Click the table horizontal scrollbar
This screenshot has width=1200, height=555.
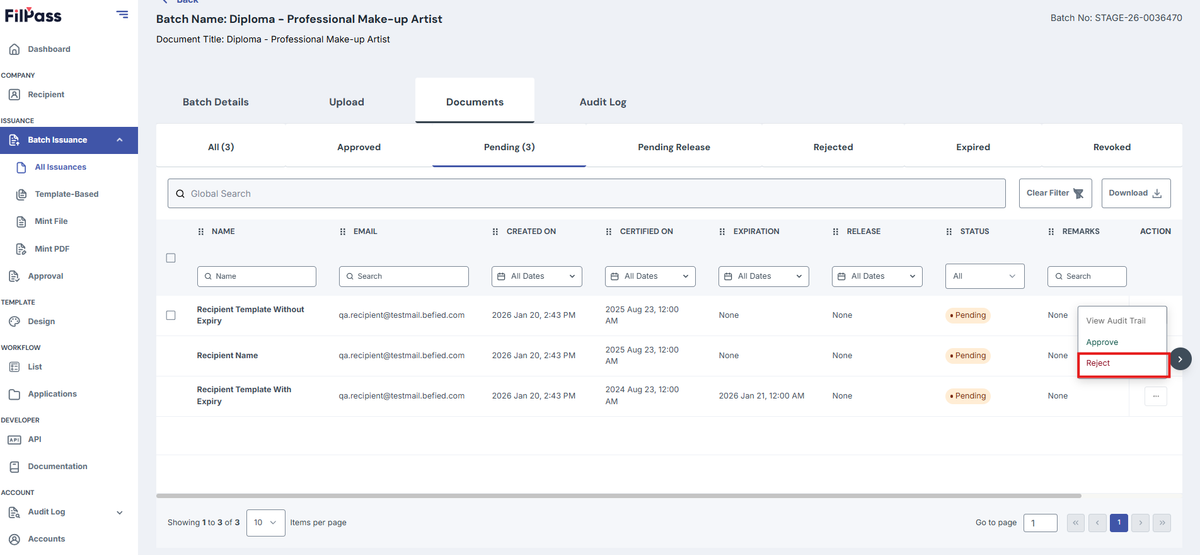click(x=619, y=496)
